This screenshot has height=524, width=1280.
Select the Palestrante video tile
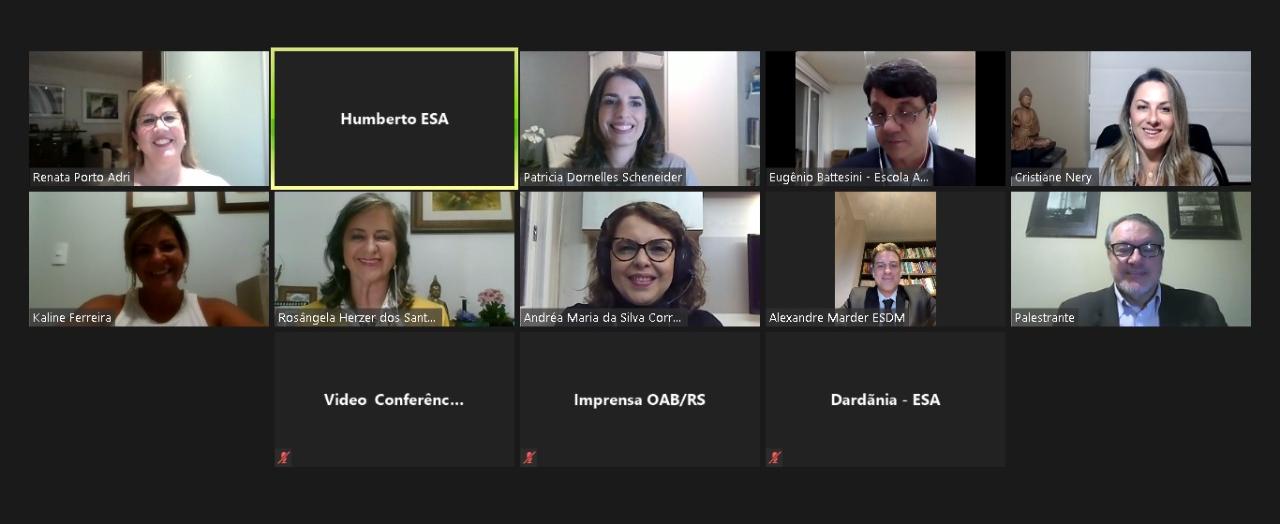coord(1131,259)
